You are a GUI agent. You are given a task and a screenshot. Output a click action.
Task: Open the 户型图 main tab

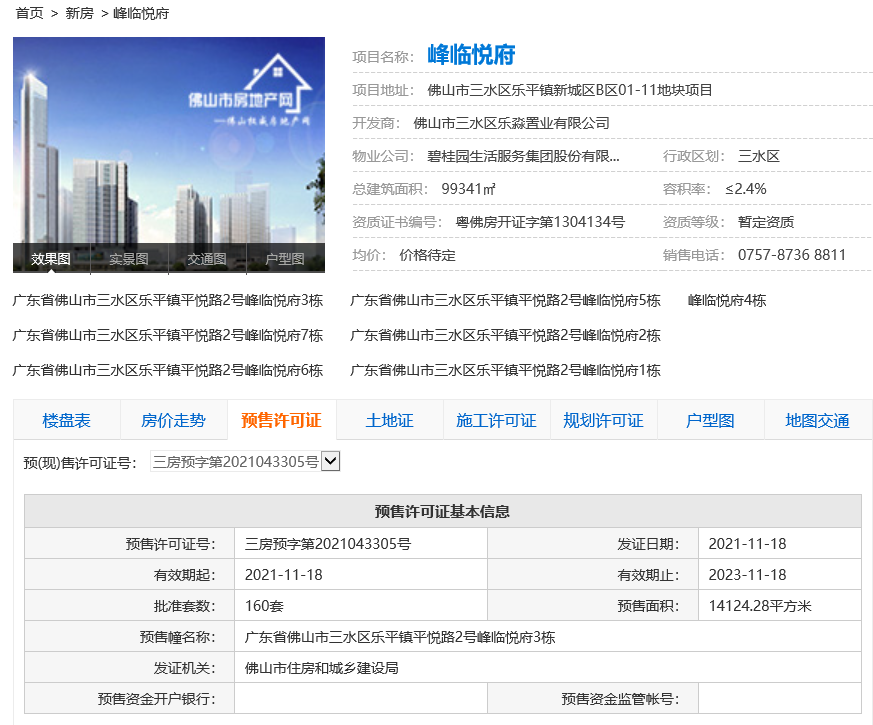click(x=710, y=420)
